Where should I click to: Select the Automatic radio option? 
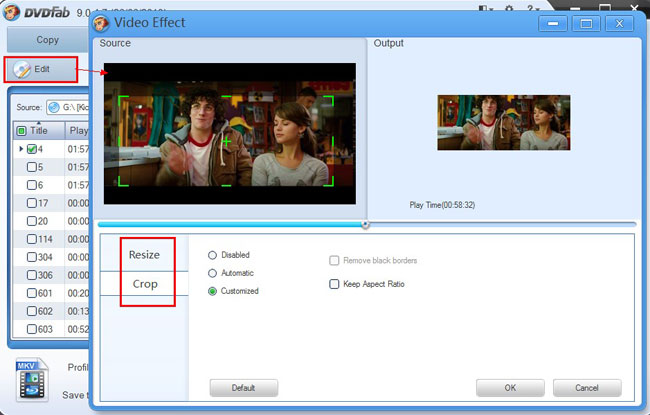pyautogui.click(x=212, y=273)
